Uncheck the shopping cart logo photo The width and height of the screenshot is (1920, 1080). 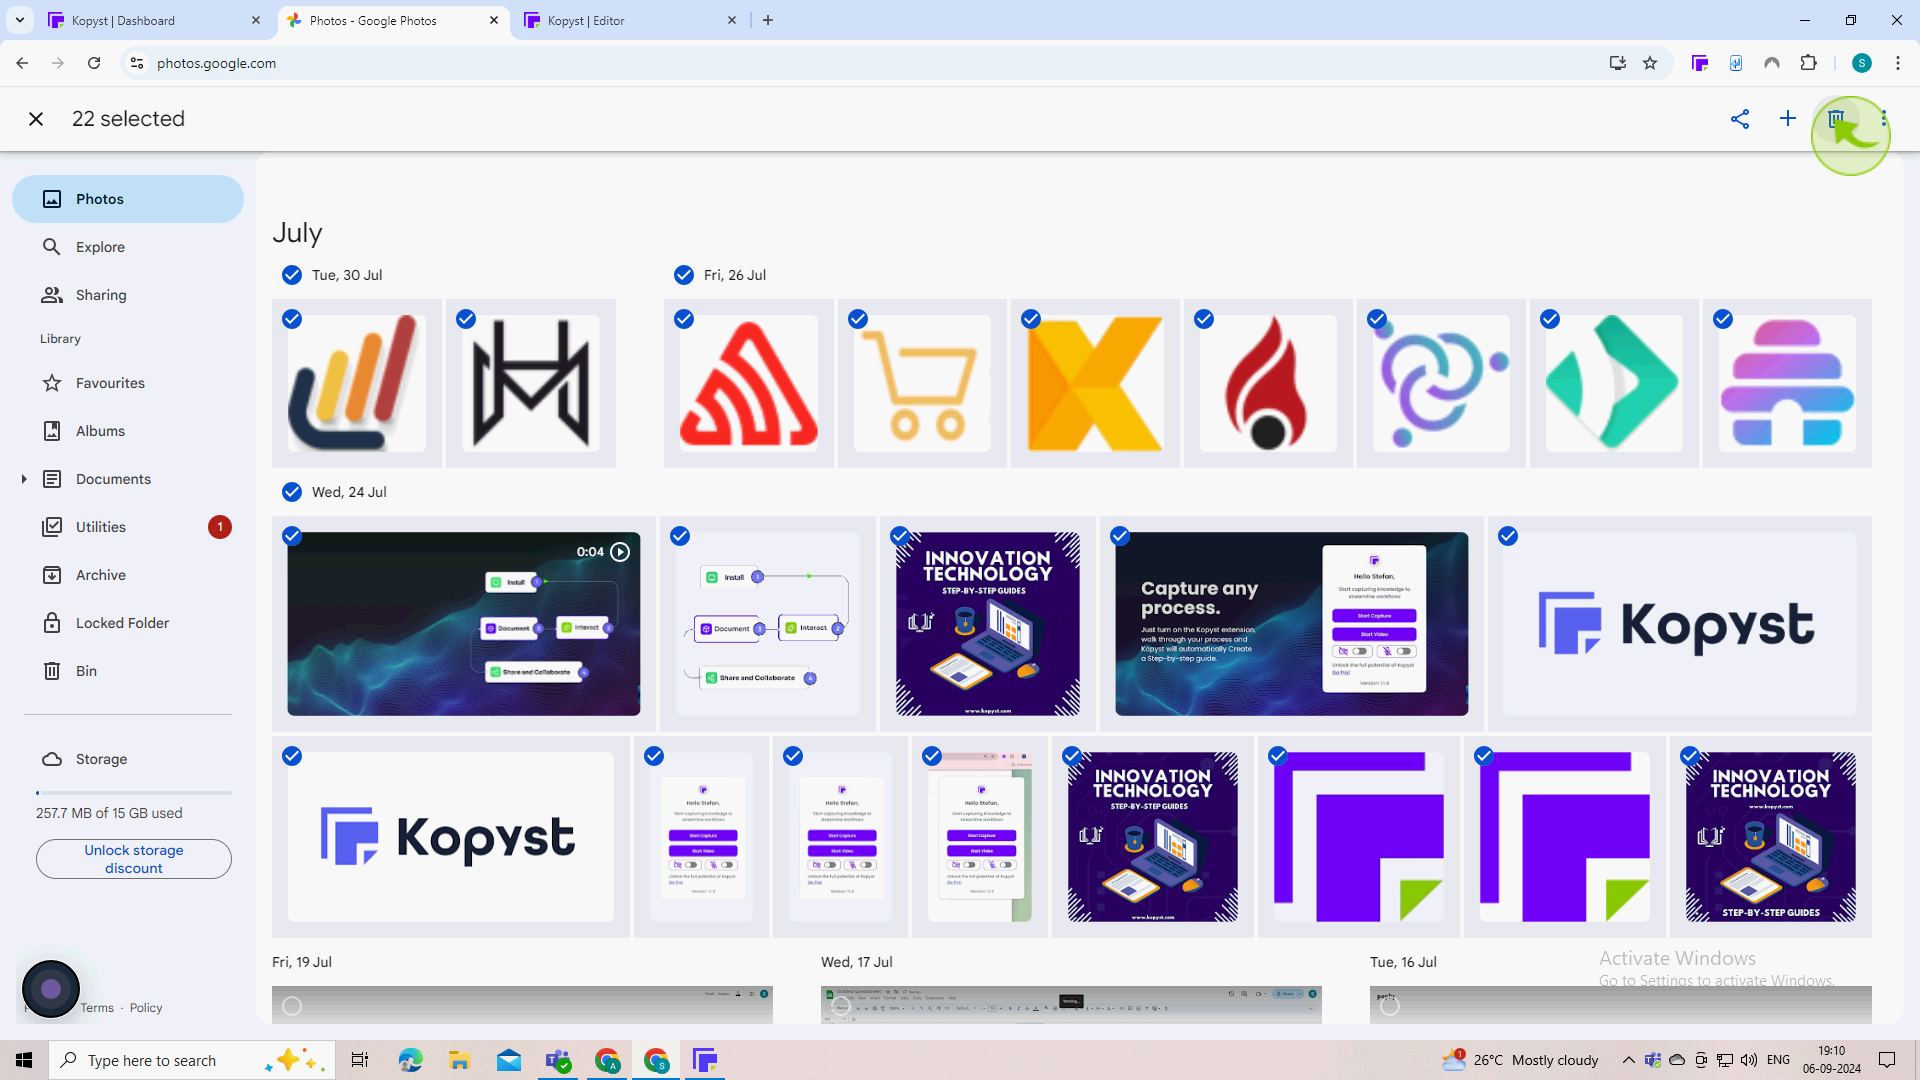click(x=858, y=319)
